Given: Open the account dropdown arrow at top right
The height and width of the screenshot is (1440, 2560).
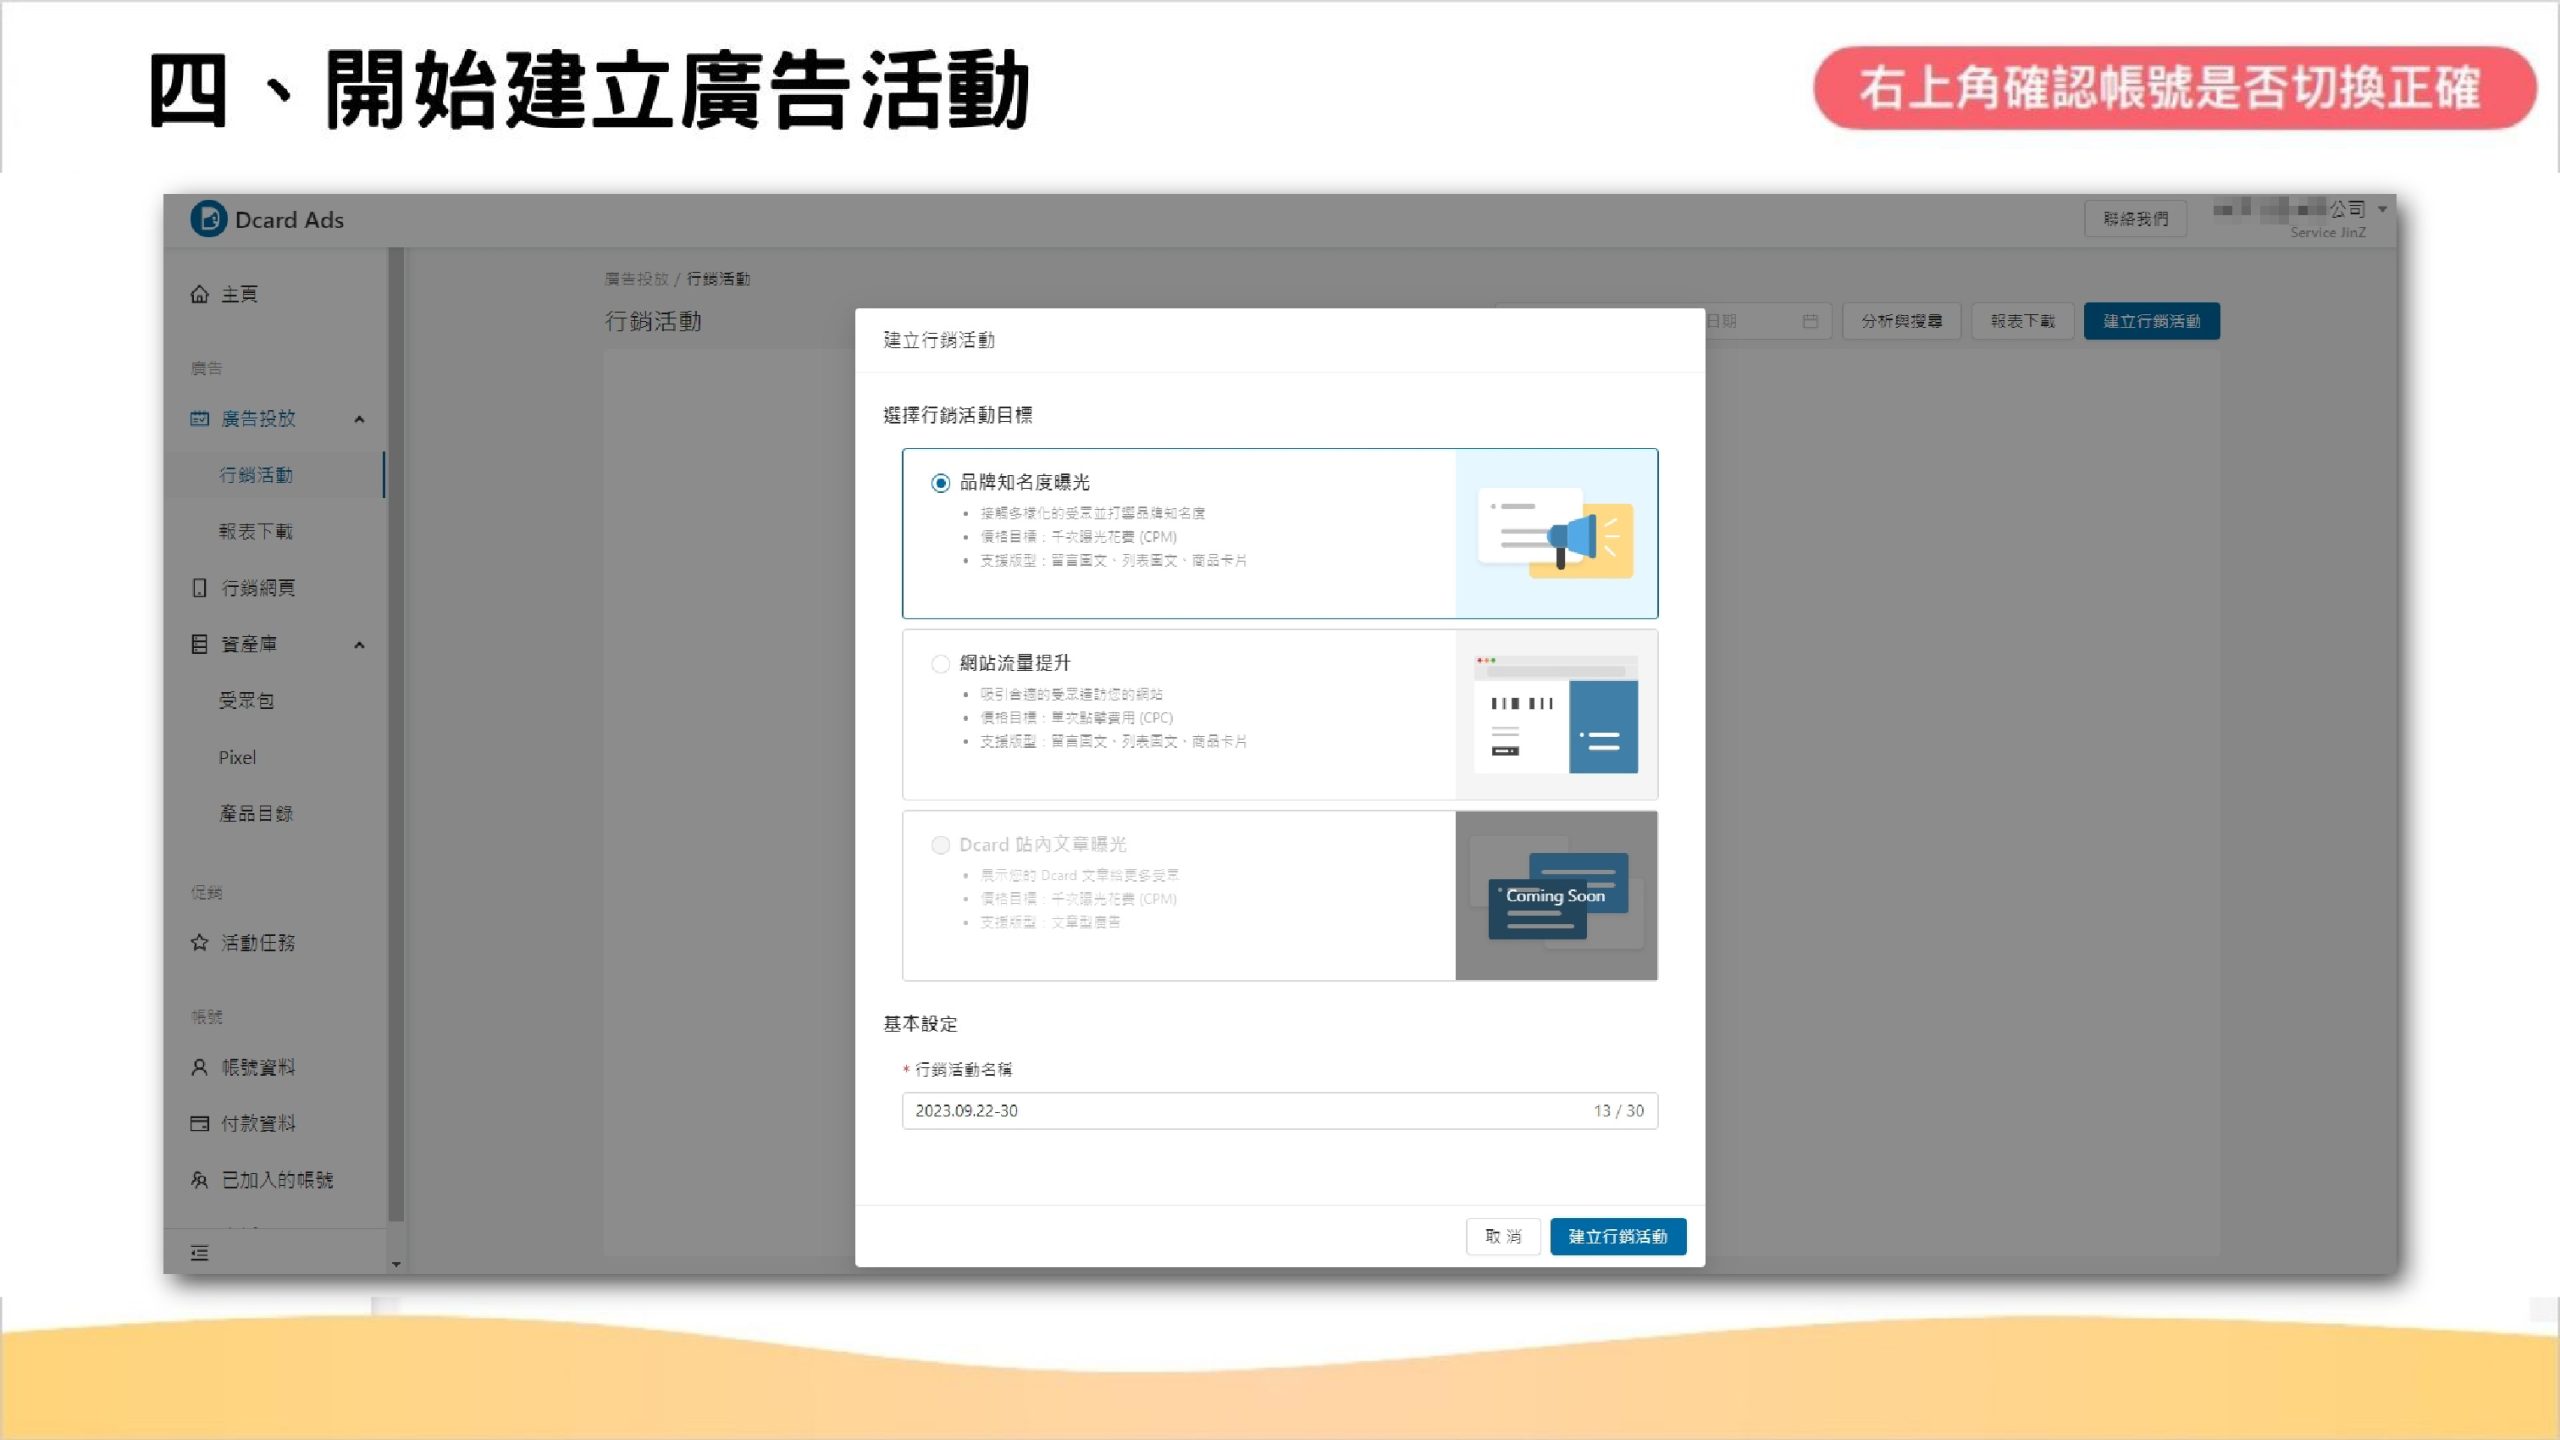Looking at the screenshot, I should coord(2382,209).
